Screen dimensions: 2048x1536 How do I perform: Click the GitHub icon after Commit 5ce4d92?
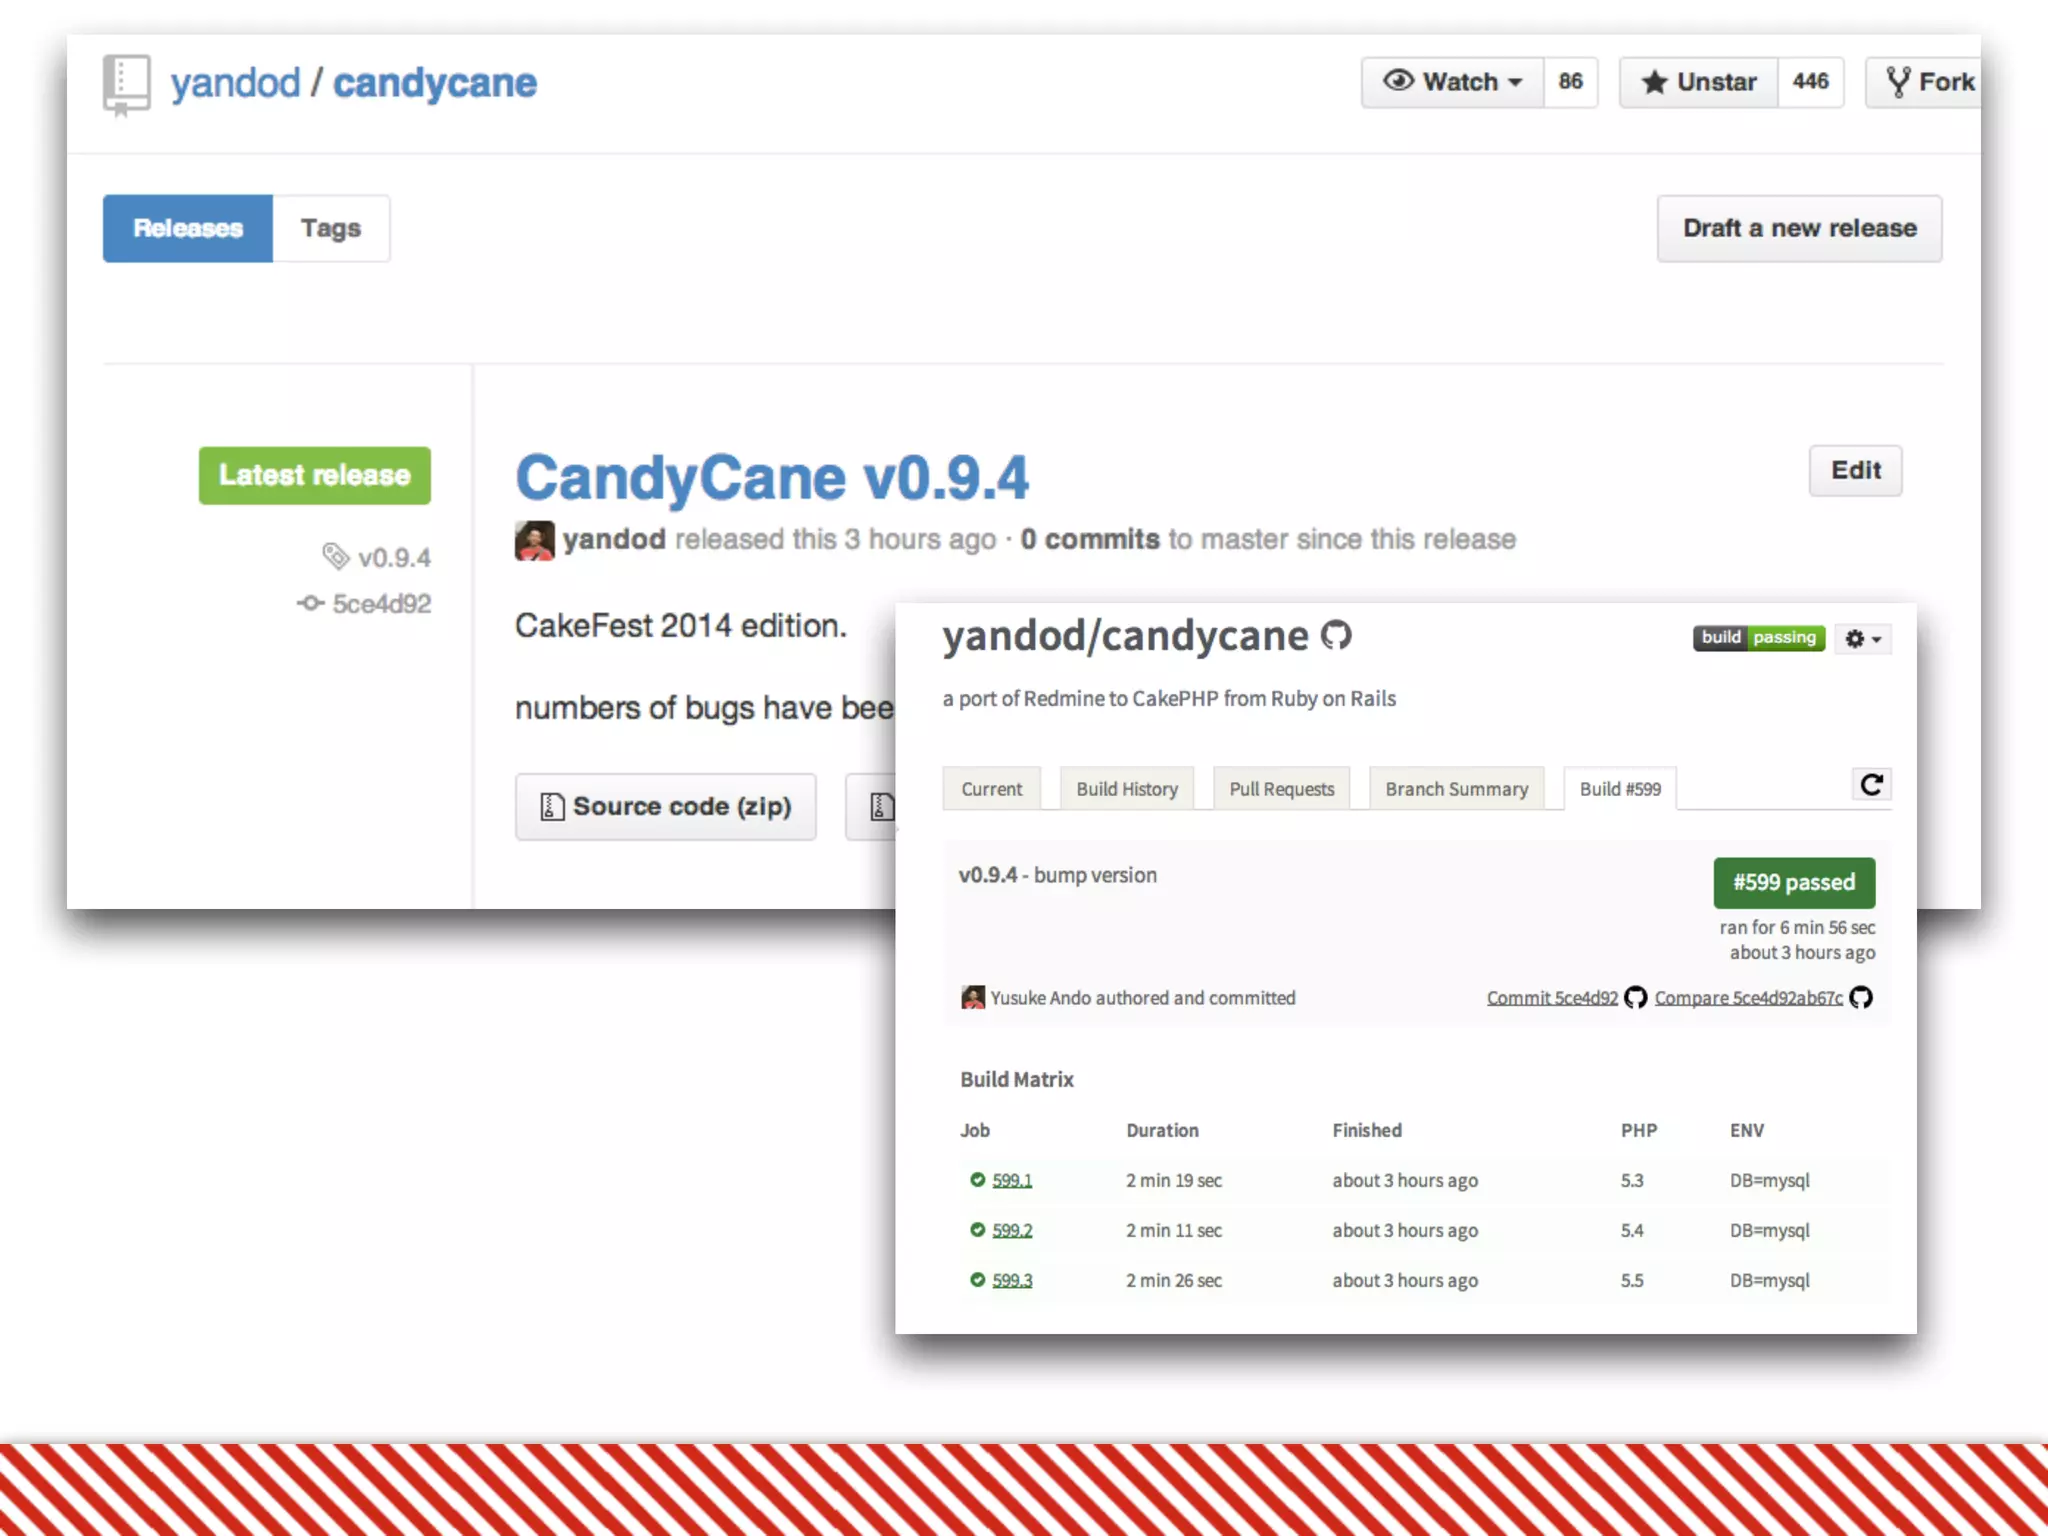1635,997
